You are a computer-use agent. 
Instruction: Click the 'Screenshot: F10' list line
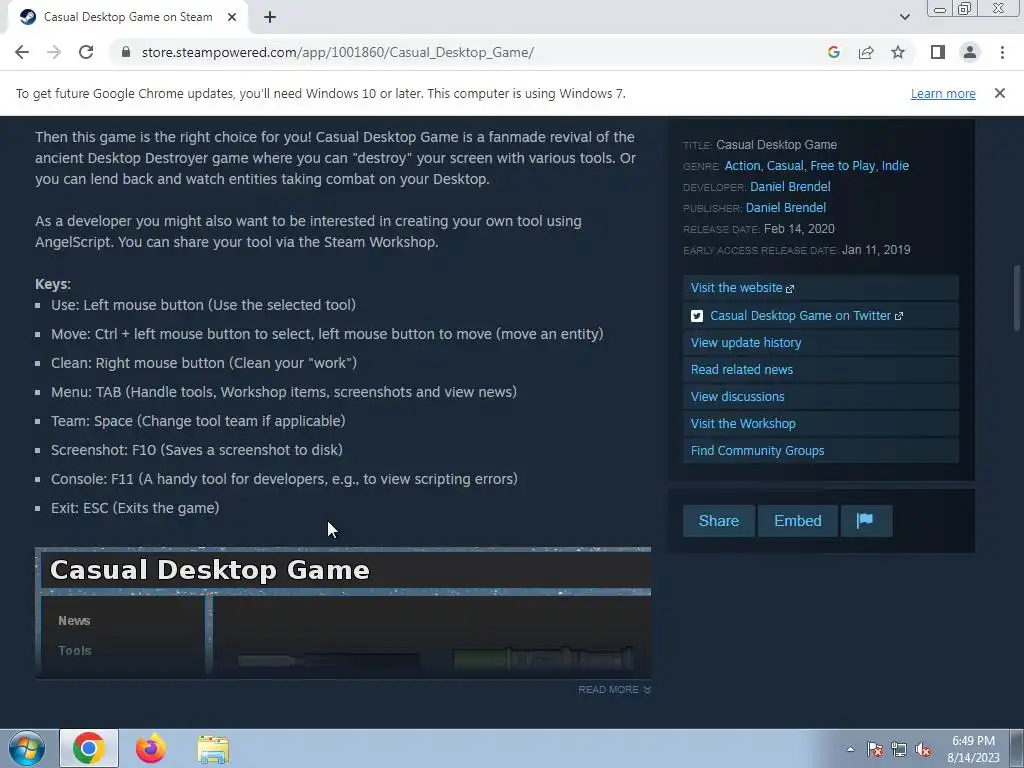tap(197, 450)
